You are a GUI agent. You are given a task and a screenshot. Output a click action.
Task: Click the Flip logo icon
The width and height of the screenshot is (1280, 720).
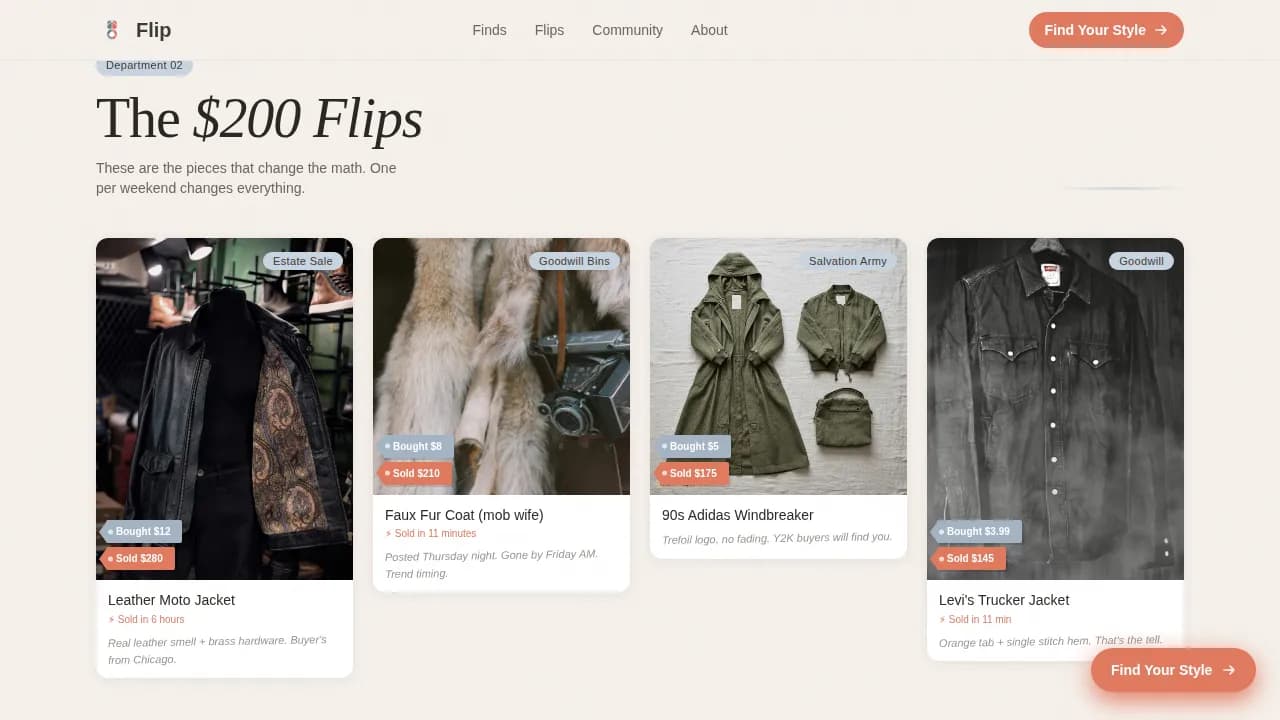pos(112,30)
